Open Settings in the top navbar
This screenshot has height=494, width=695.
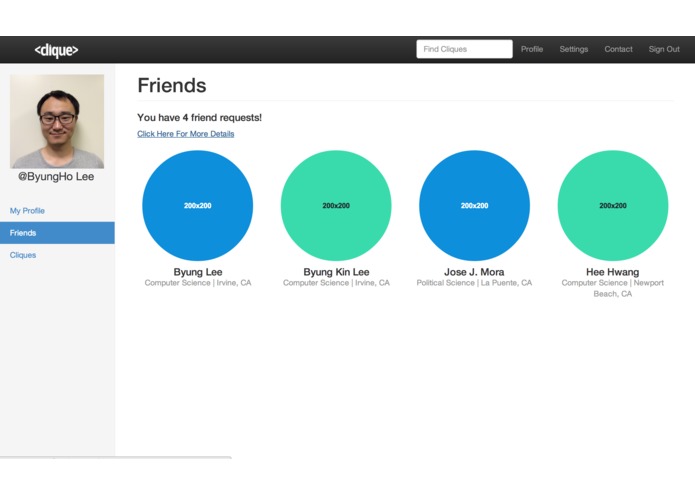click(574, 49)
